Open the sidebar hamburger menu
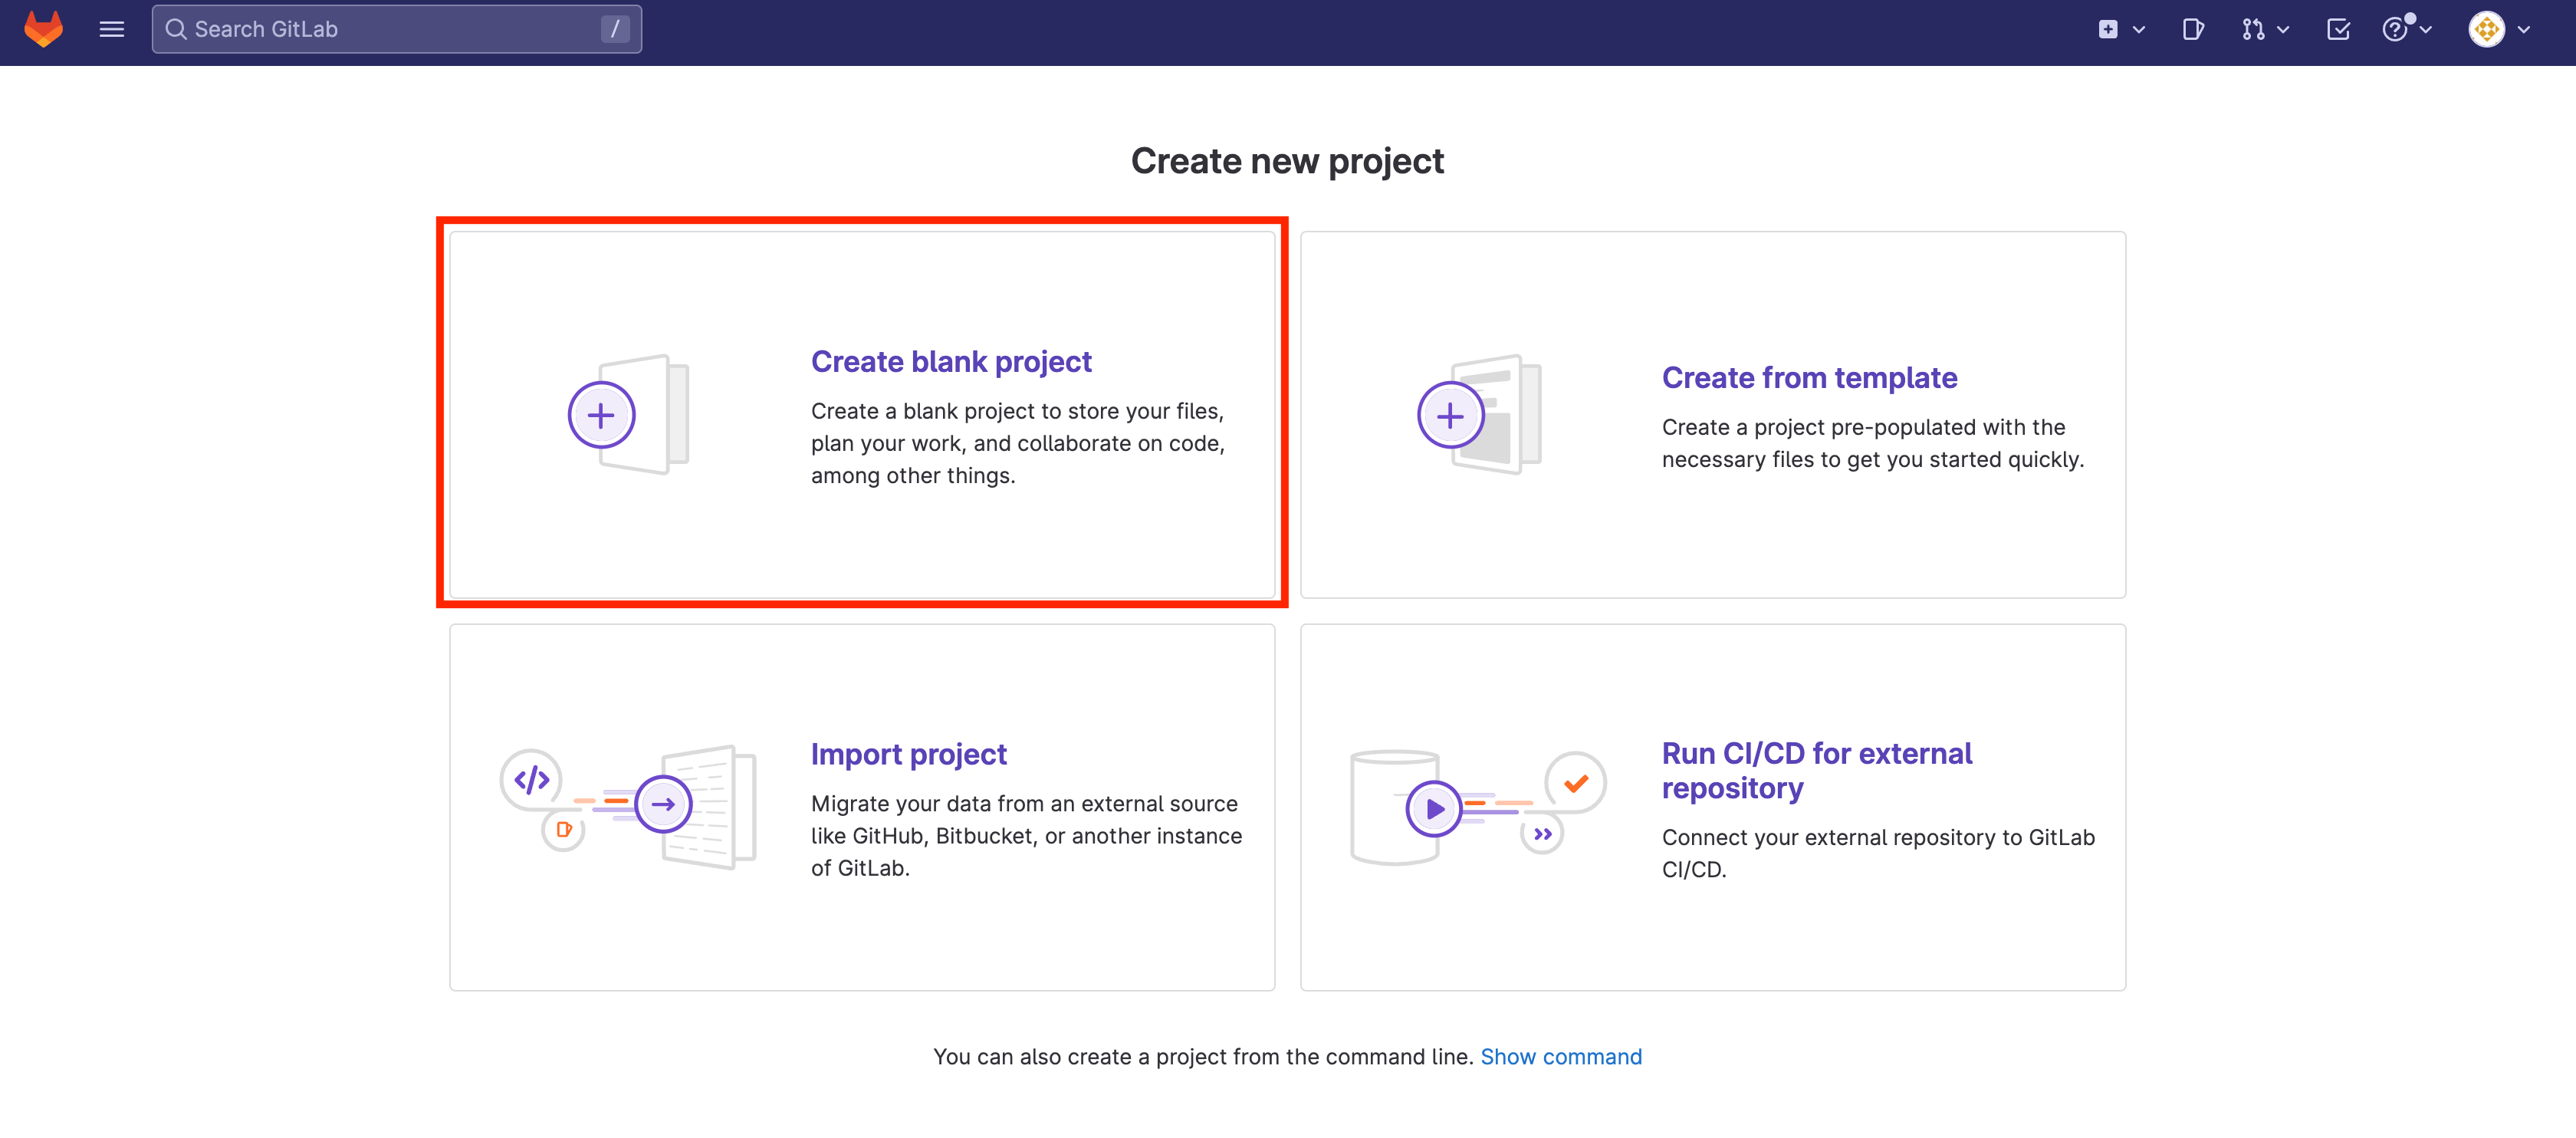The width and height of the screenshot is (2576, 1138). tap(111, 29)
